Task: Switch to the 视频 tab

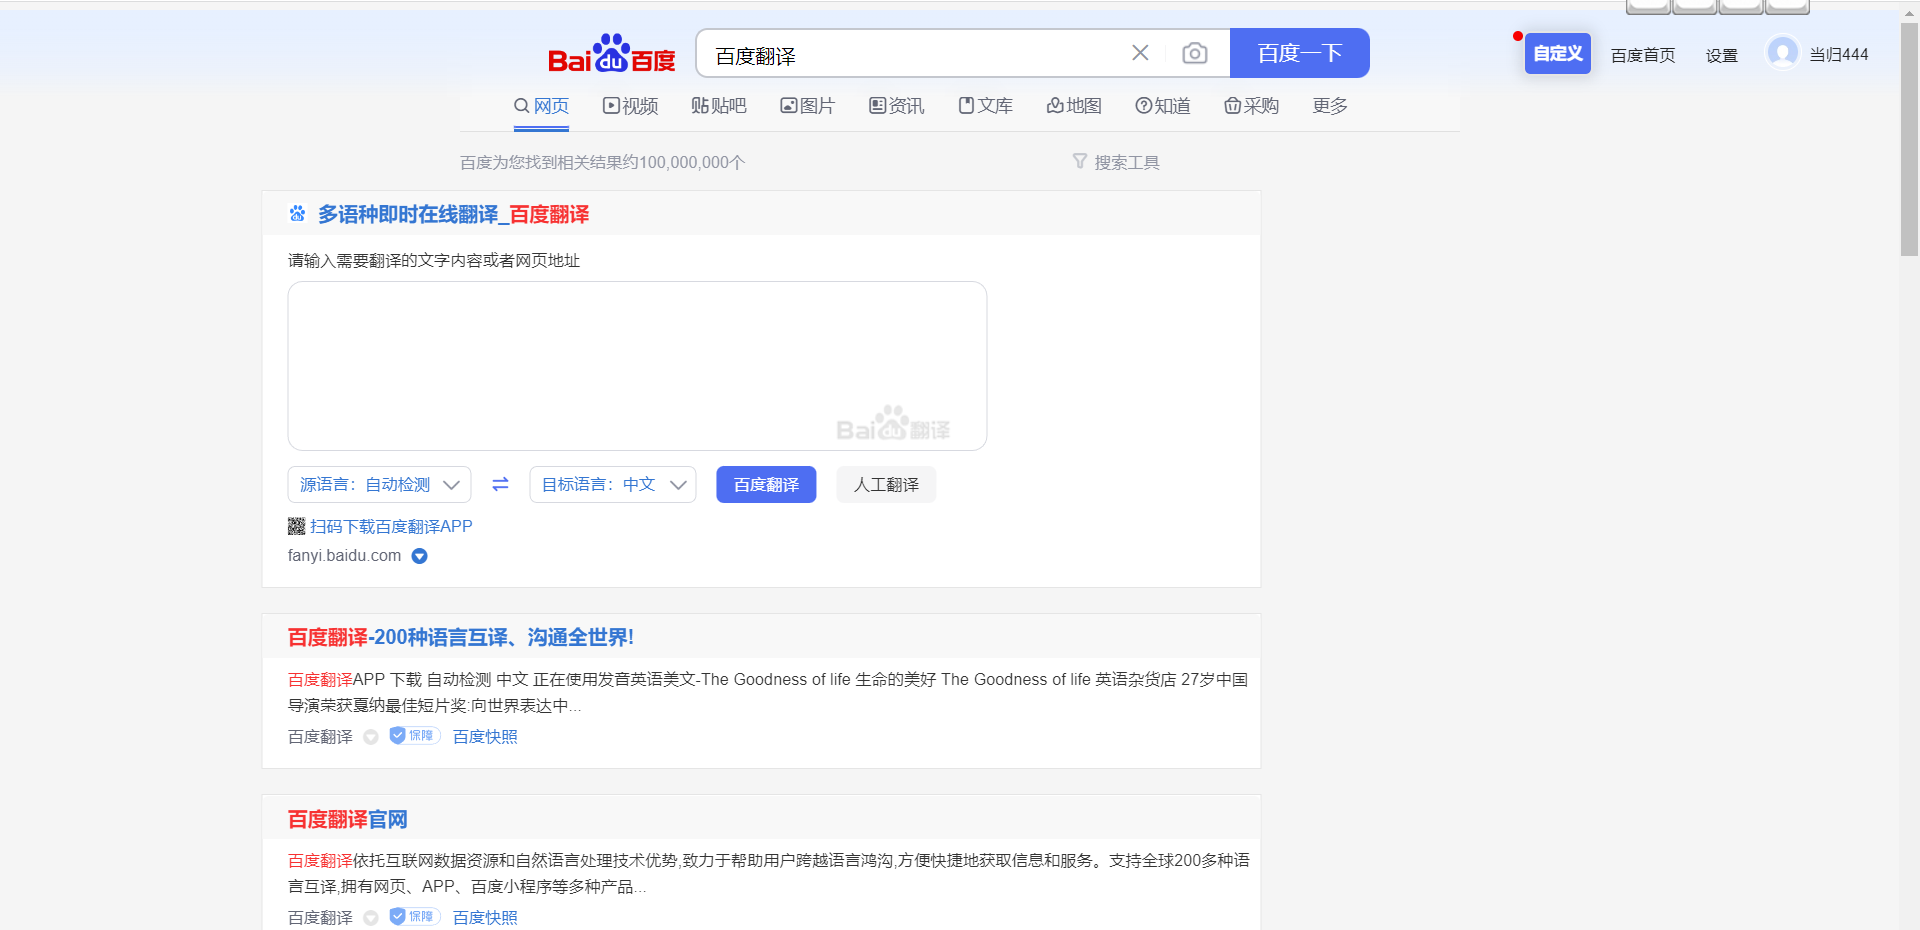Action: point(630,106)
